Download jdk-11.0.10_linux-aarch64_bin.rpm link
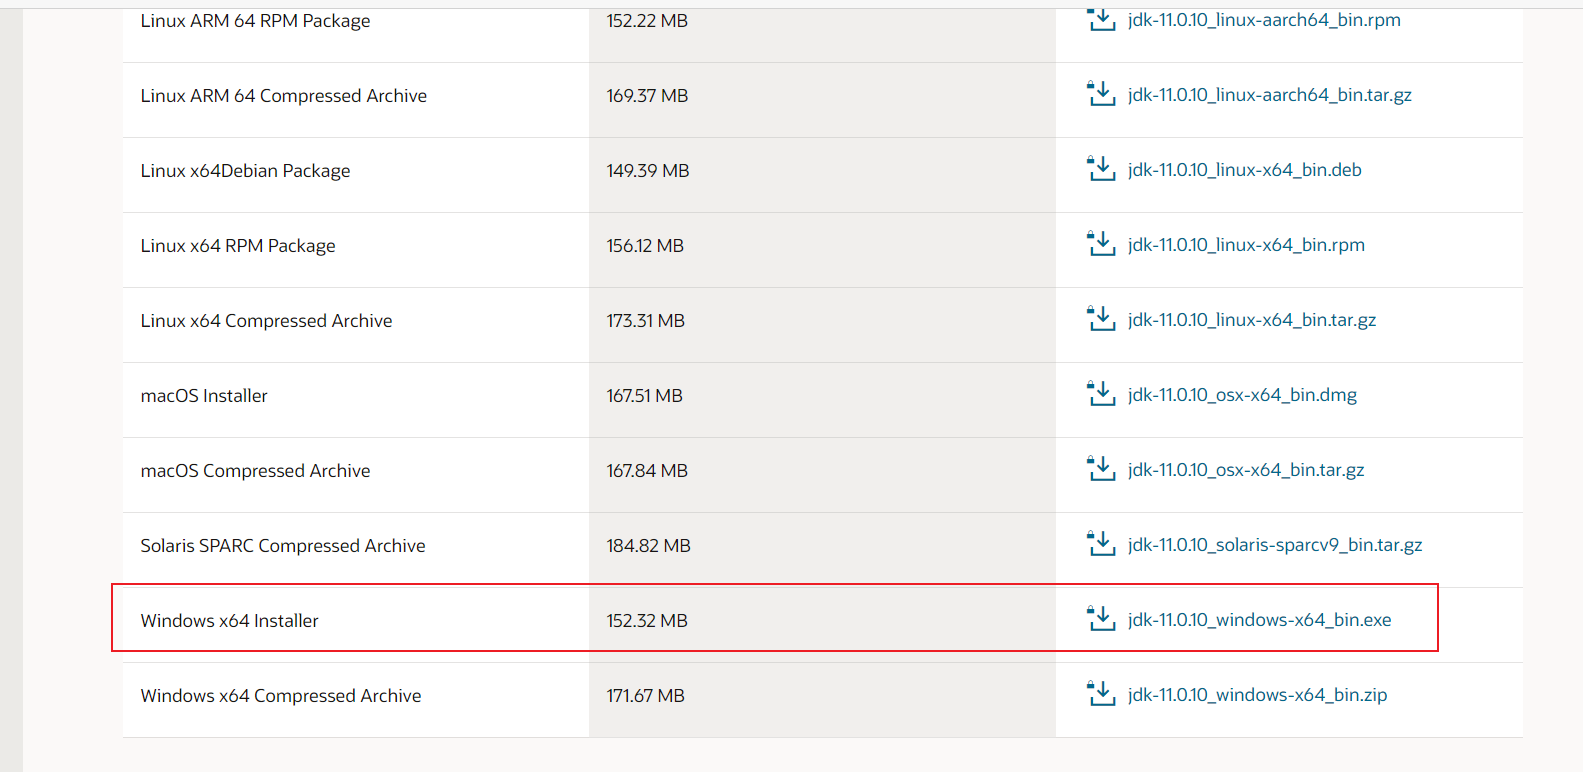This screenshot has height=772, width=1583. tap(1264, 20)
